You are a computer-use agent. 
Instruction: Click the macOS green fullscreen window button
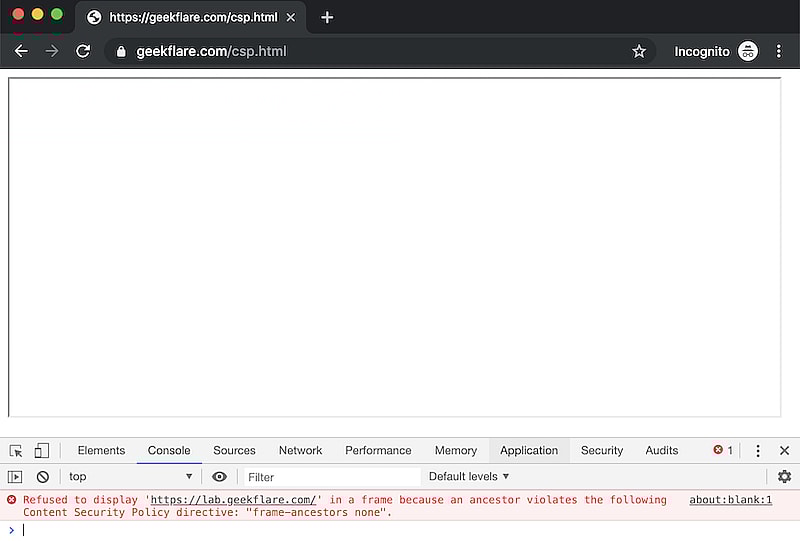(x=57, y=14)
